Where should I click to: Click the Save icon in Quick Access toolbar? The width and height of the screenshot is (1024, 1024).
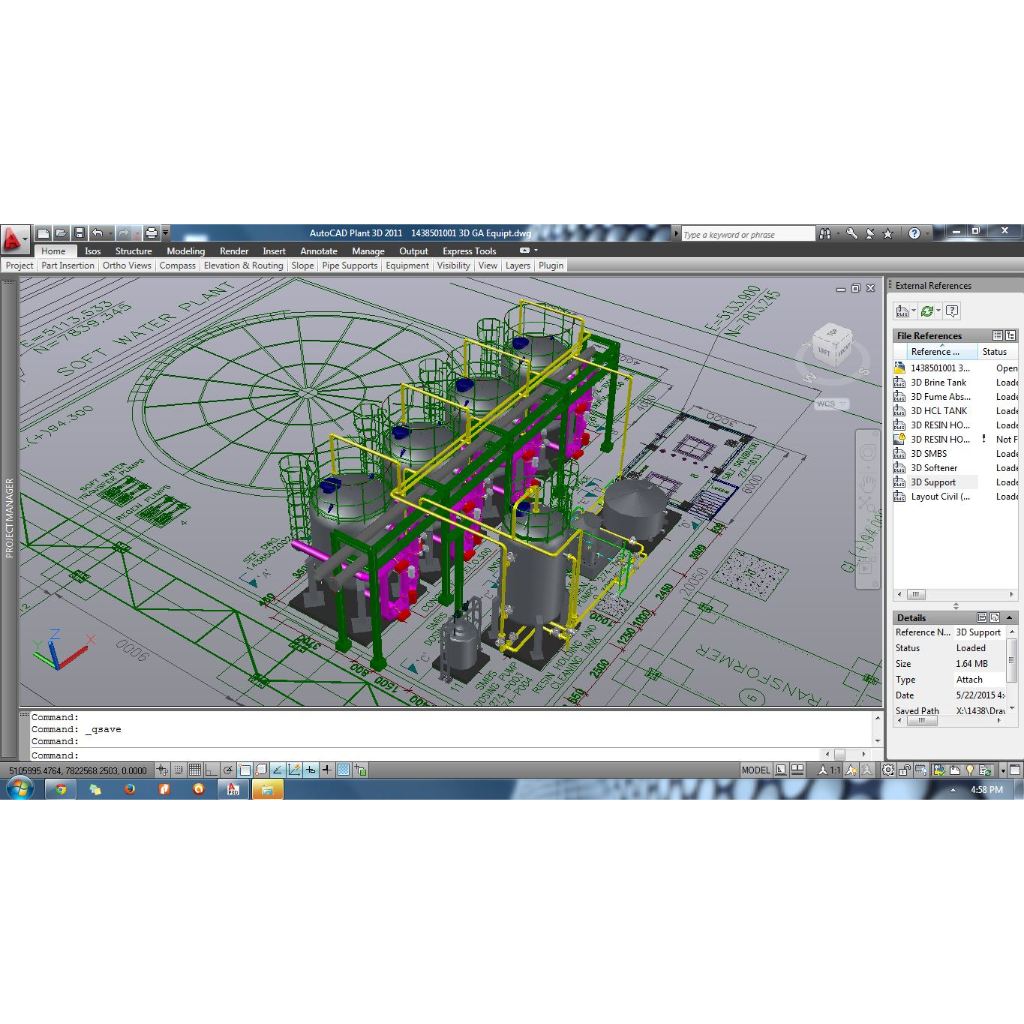[79, 233]
